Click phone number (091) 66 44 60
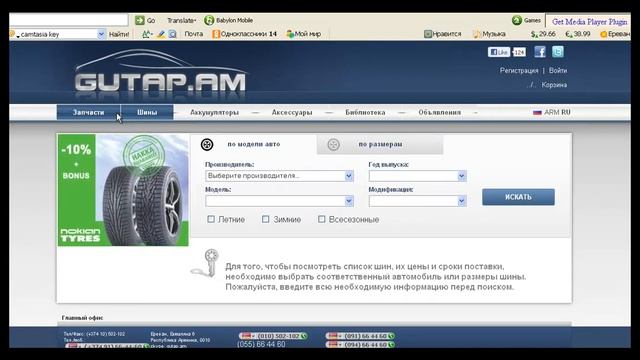Screen dimensions: 640x360 [365, 336]
